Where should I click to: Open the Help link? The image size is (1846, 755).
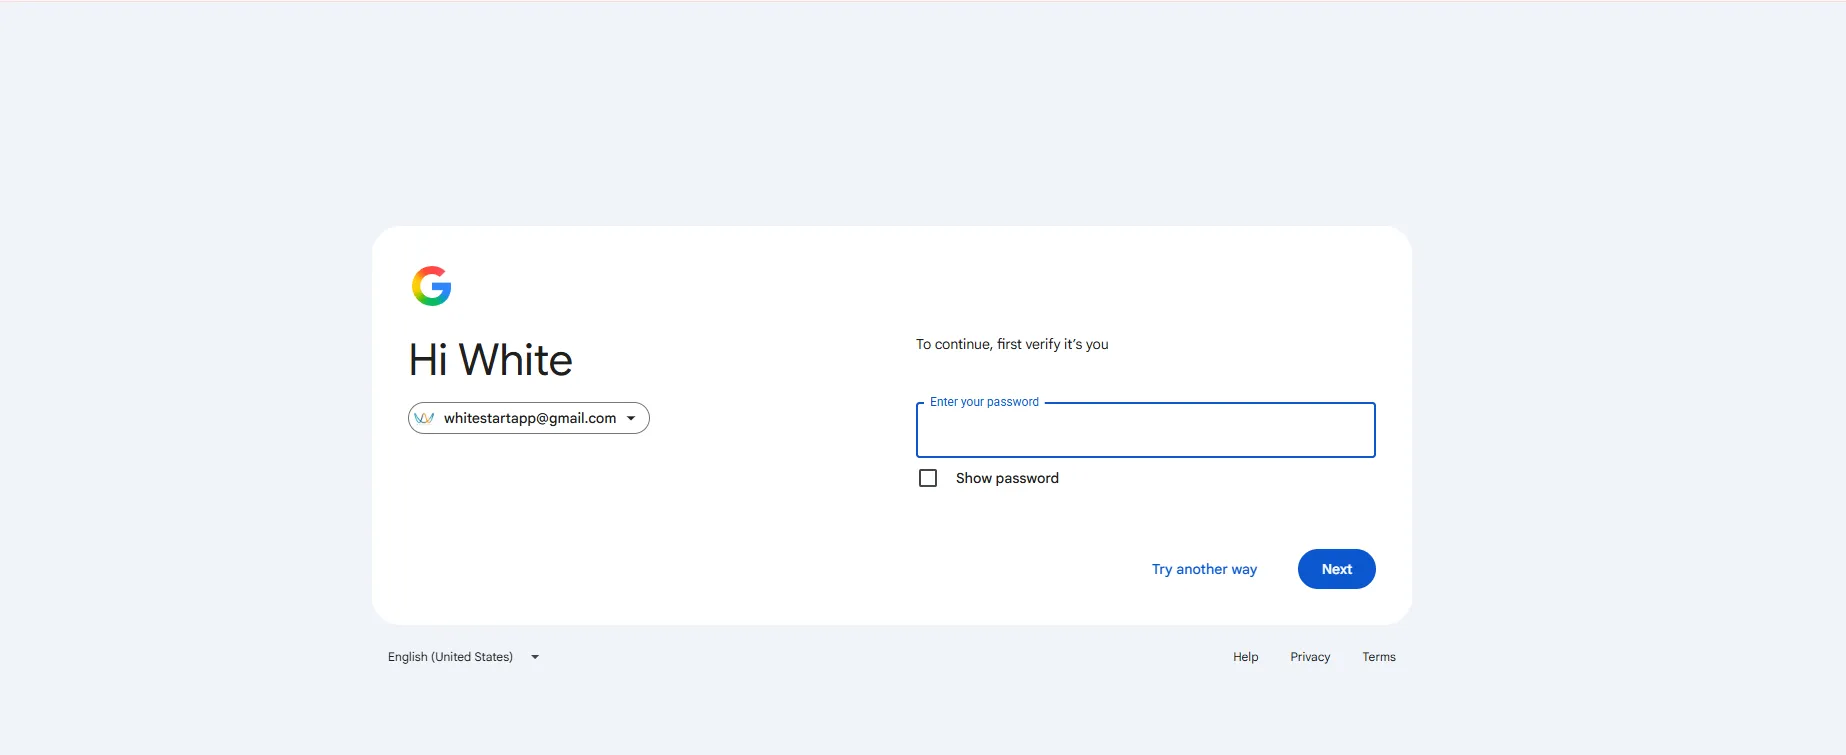(x=1246, y=657)
